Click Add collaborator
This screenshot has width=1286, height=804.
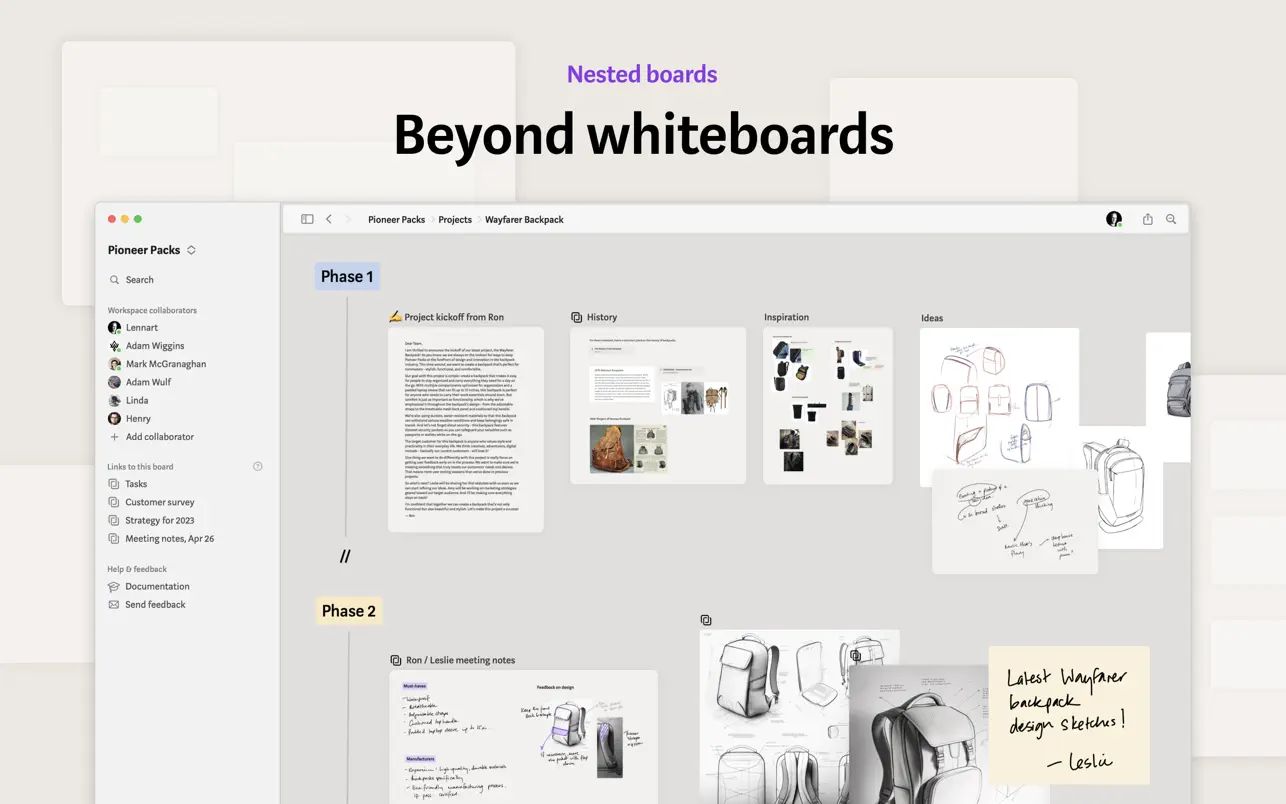[x=153, y=436]
